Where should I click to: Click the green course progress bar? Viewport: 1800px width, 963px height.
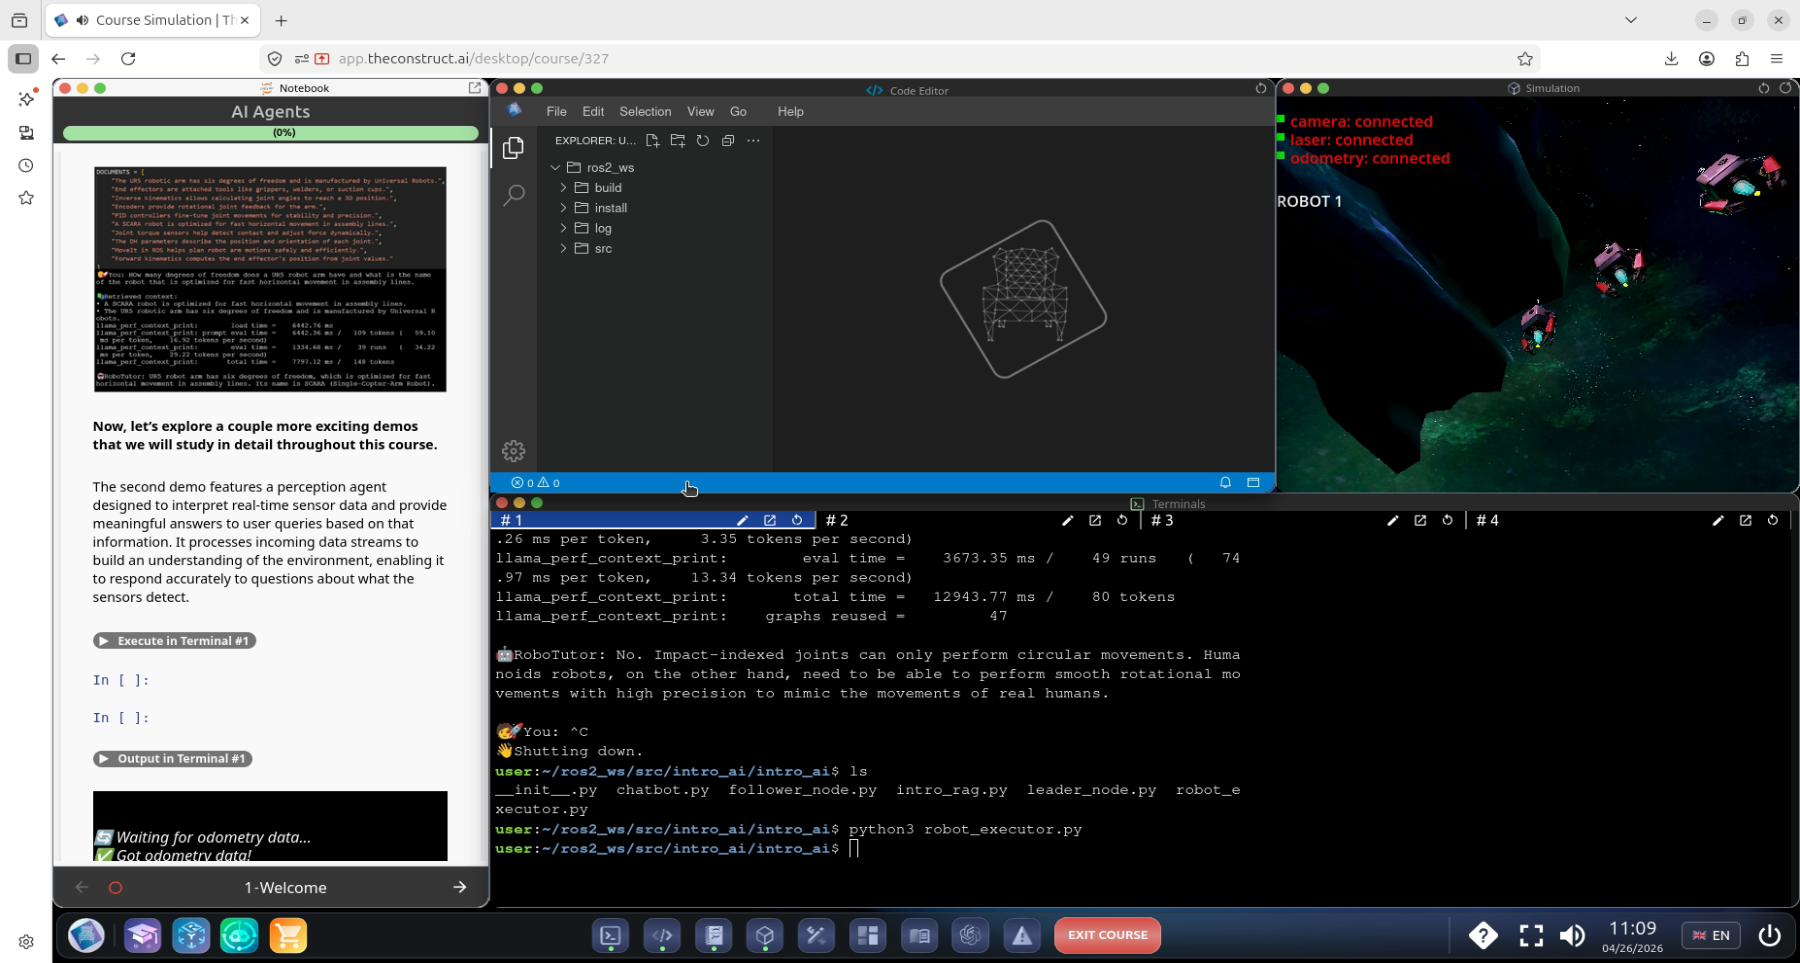pos(270,133)
